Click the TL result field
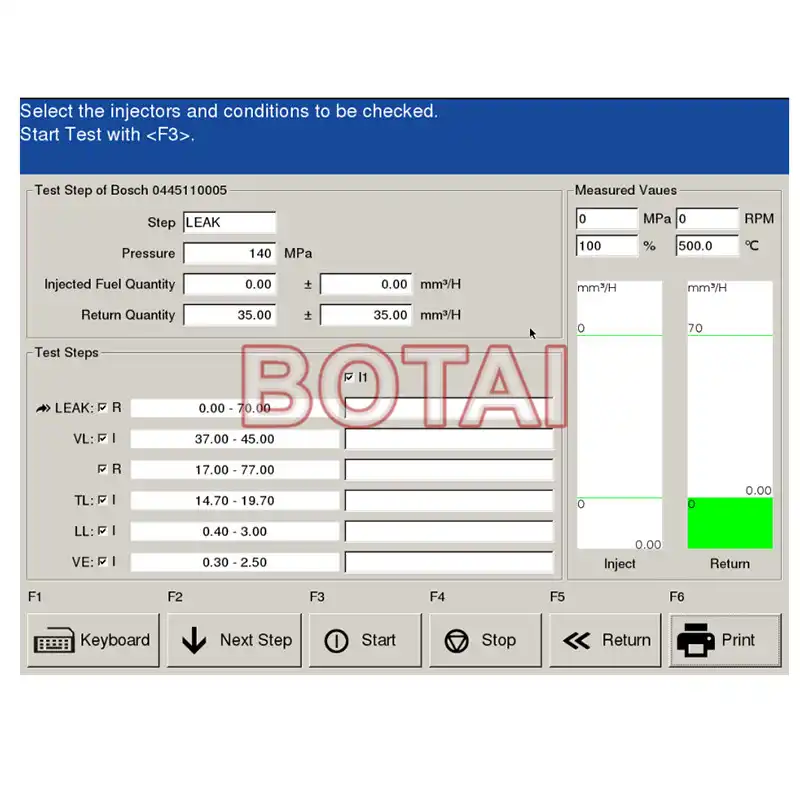Screen dimensions: 800x800 [449, 501]
